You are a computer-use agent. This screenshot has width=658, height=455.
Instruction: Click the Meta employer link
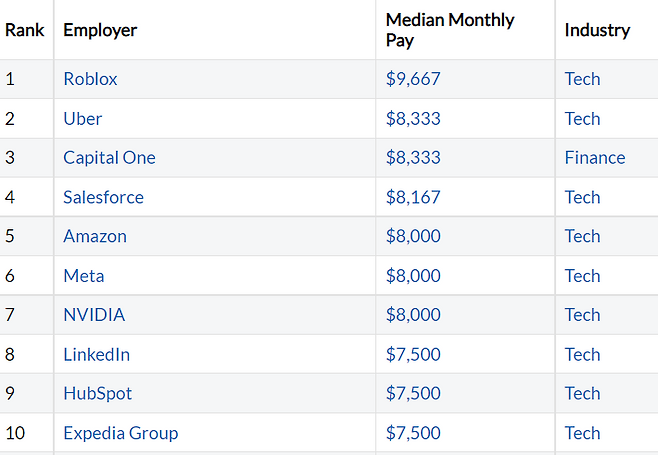click(83, 276)
